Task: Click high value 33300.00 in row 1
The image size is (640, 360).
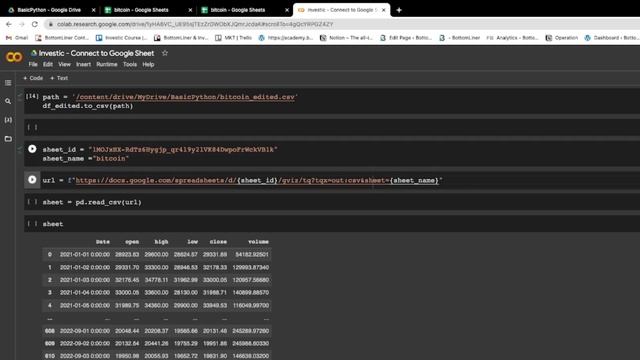Action: tap(156, 267)
